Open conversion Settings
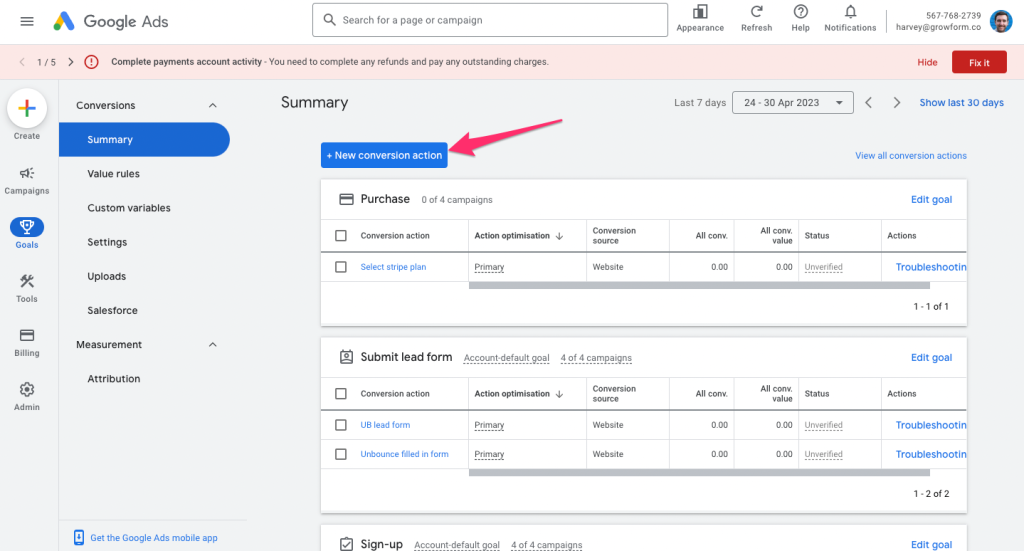Viewport: 1024px width, 551px height. click(x=107, y=242)
